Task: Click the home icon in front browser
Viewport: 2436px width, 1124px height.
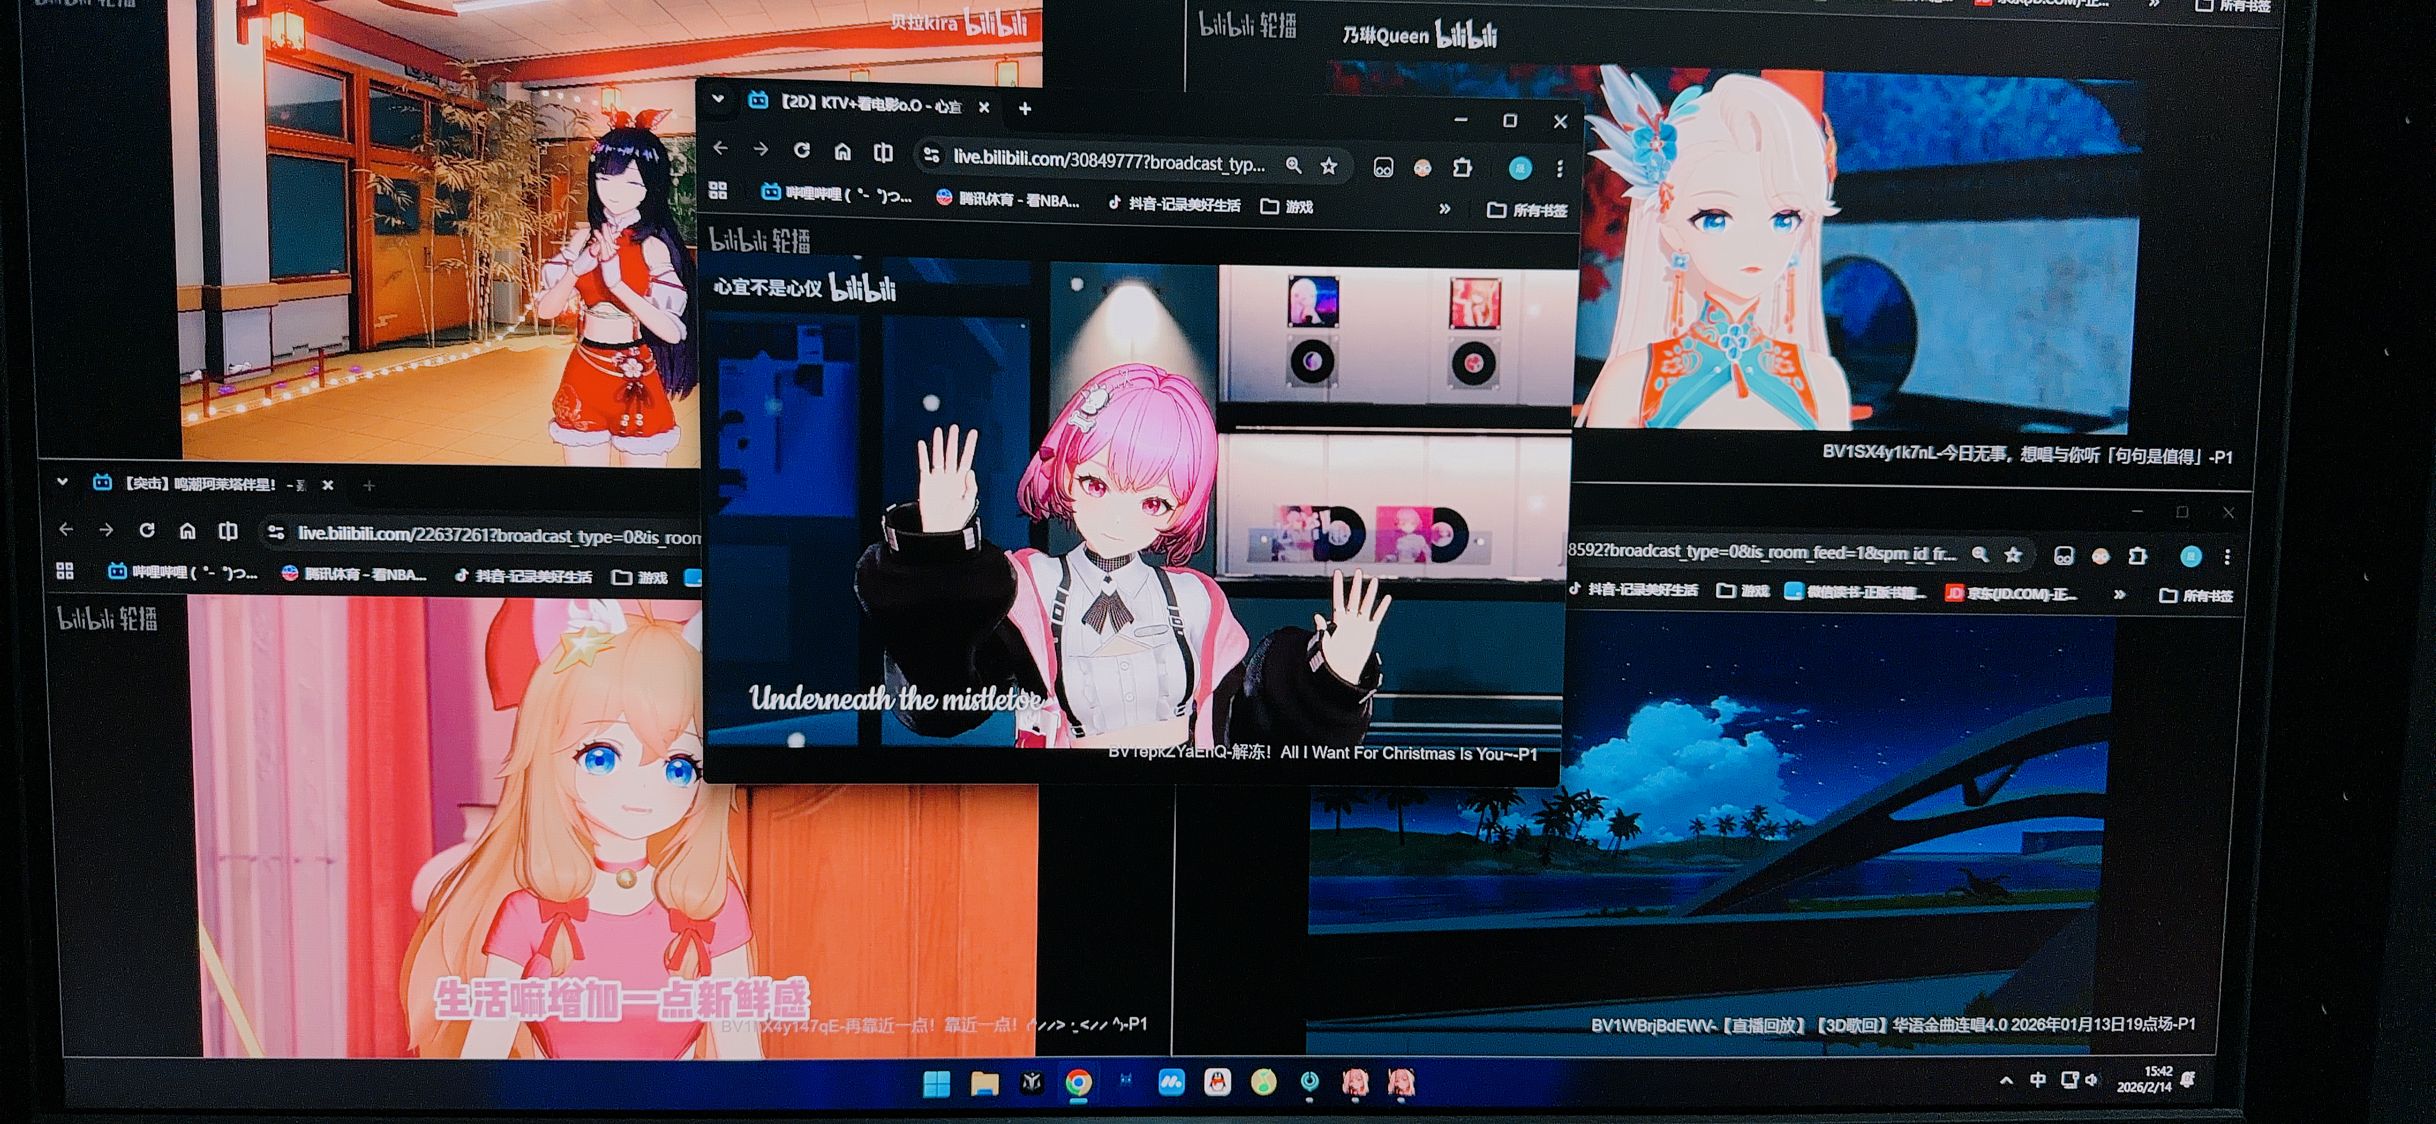Action: tap(843, 152)
